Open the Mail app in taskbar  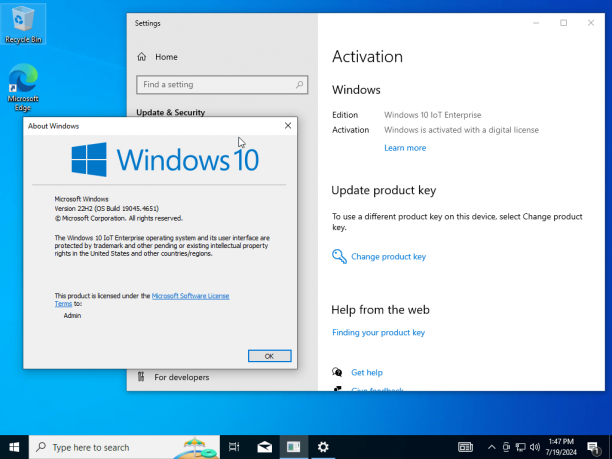264,447
